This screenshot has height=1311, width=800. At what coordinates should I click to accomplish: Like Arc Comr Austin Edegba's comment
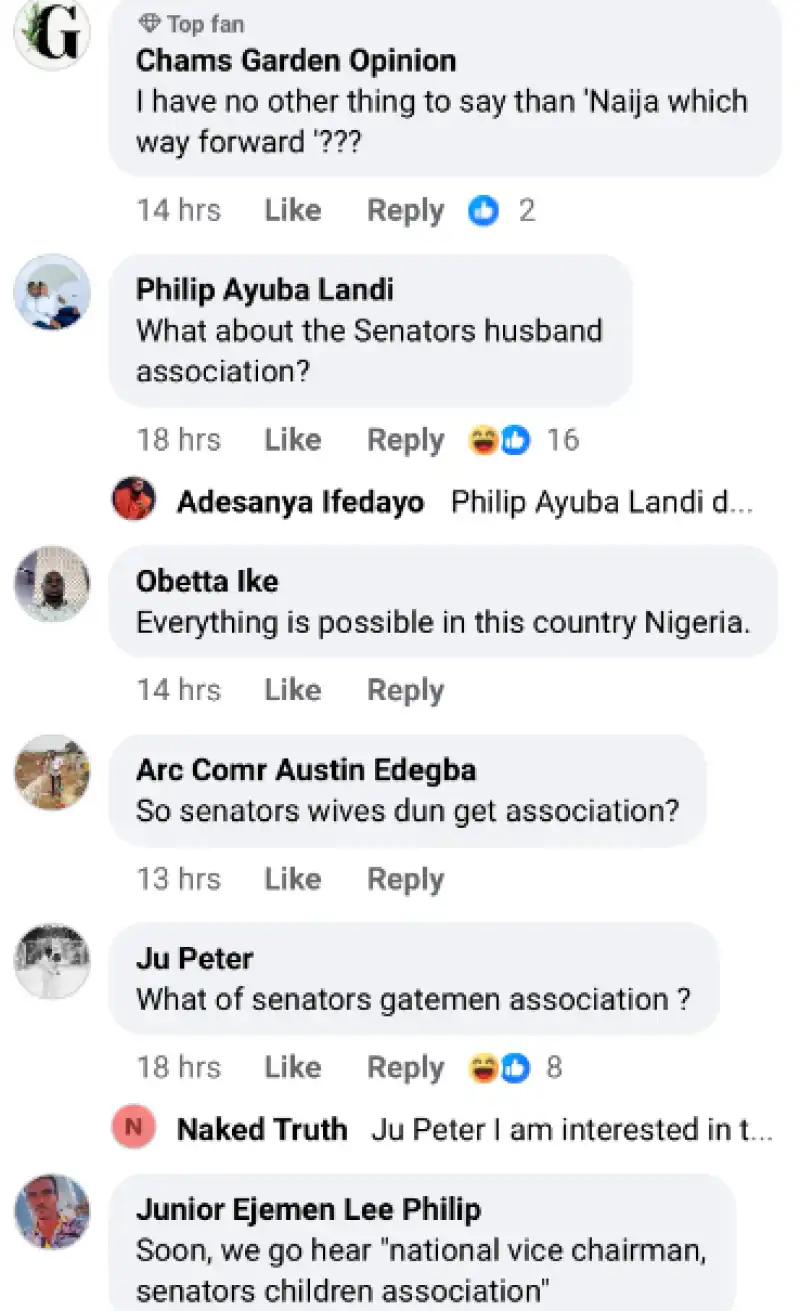tap(292, 879)
